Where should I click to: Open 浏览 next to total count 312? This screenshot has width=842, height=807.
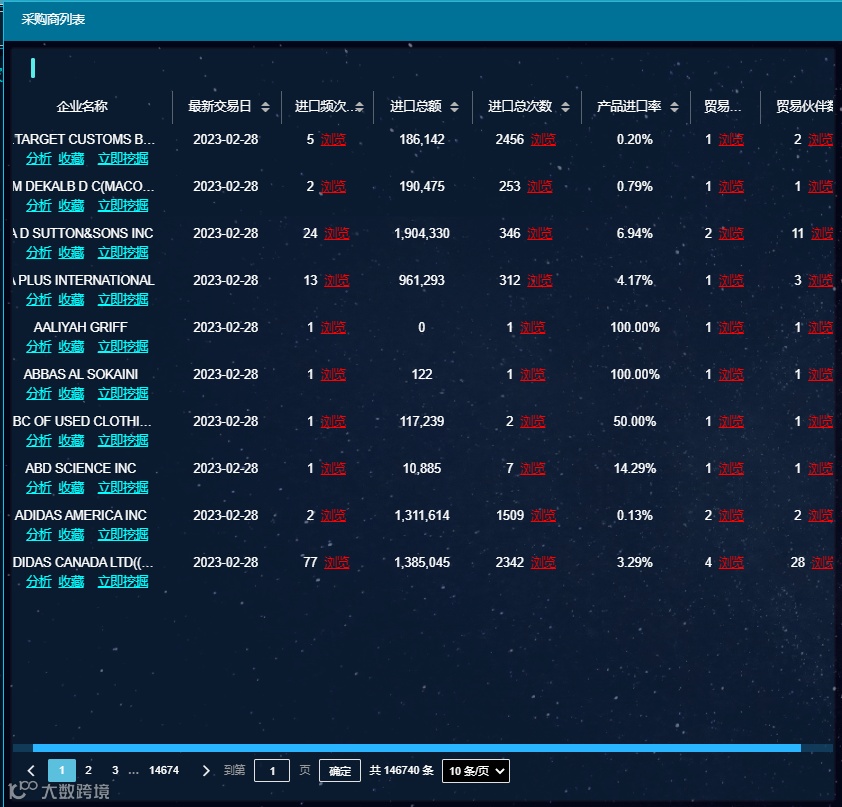540,280
